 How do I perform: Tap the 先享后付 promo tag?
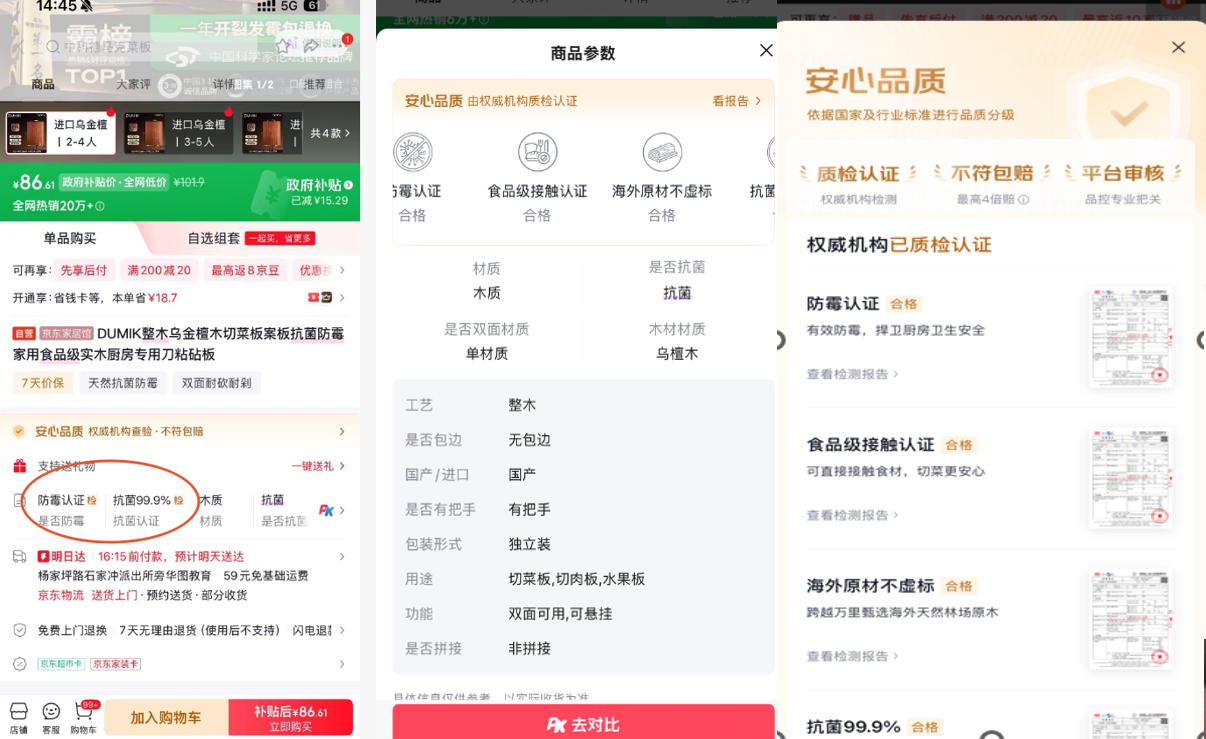point(84,270)
